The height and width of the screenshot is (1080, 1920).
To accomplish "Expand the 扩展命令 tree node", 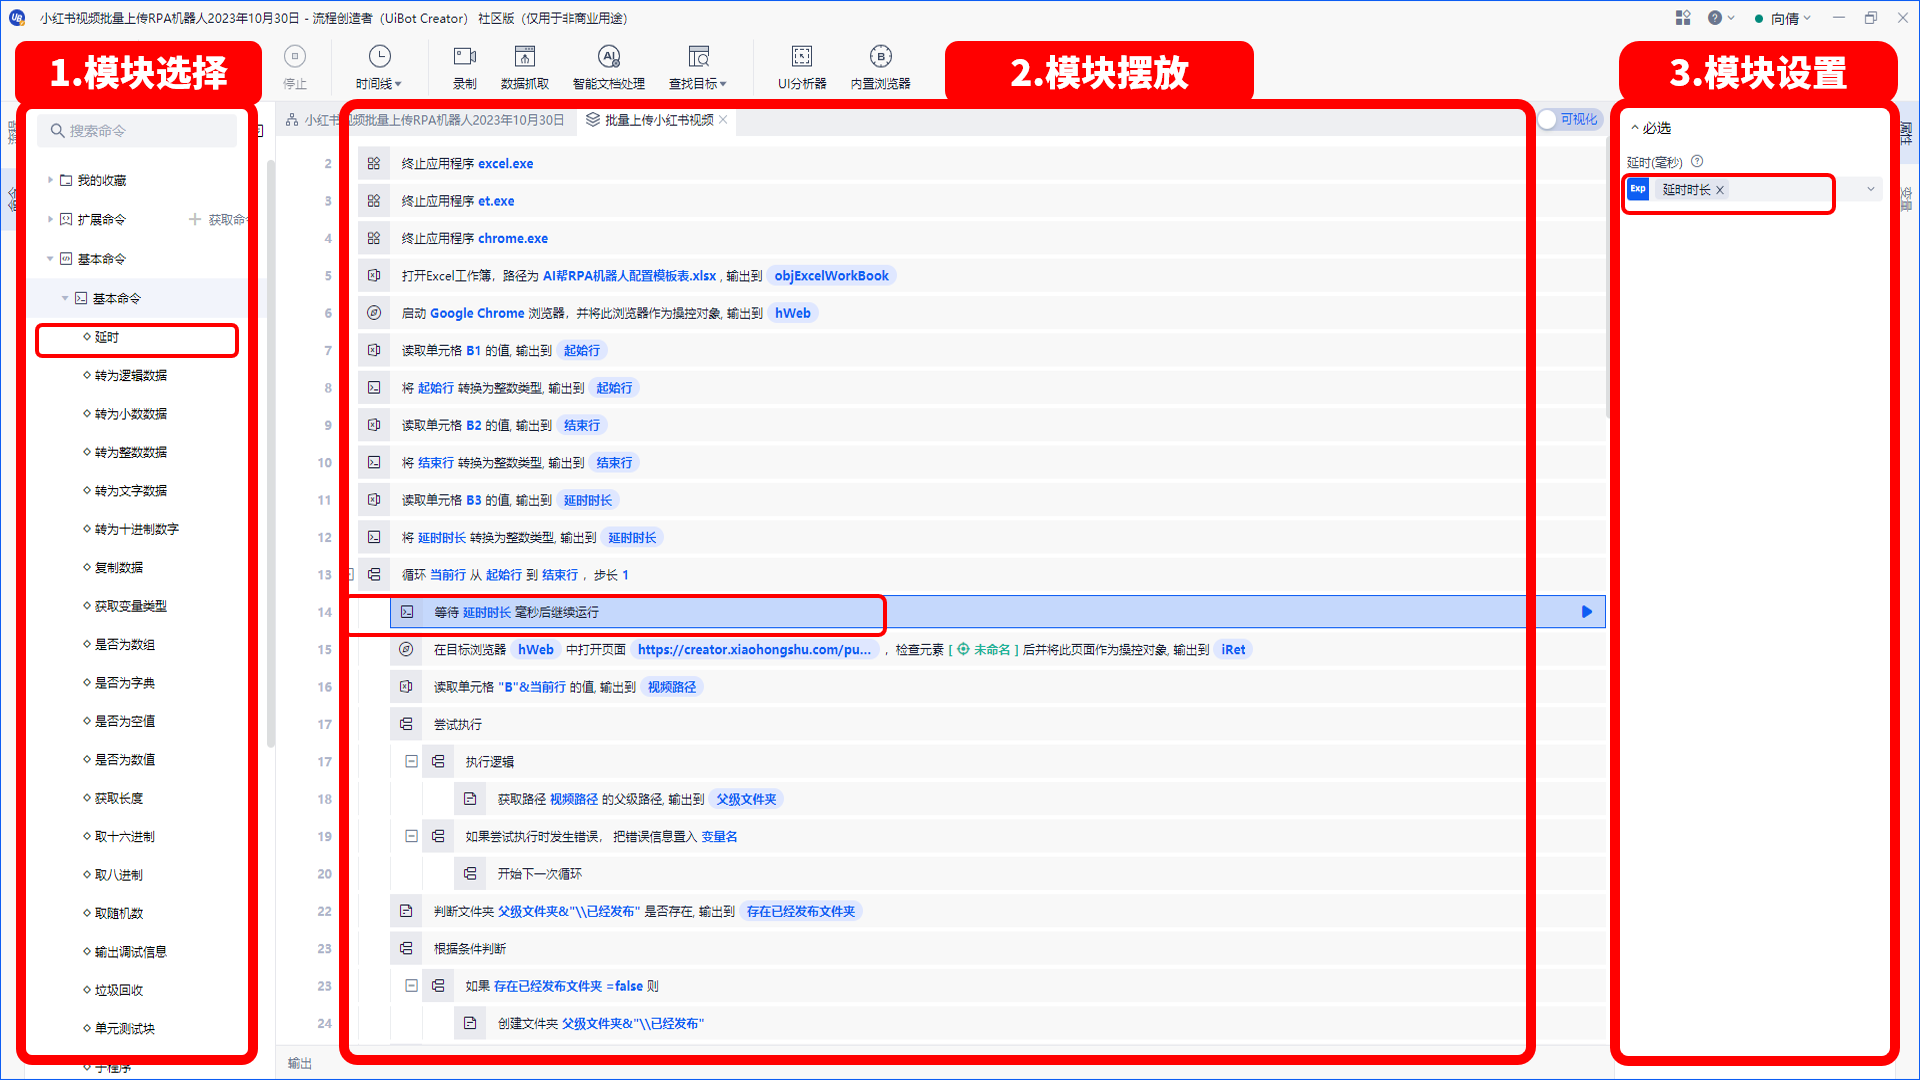I will point(50,219).
